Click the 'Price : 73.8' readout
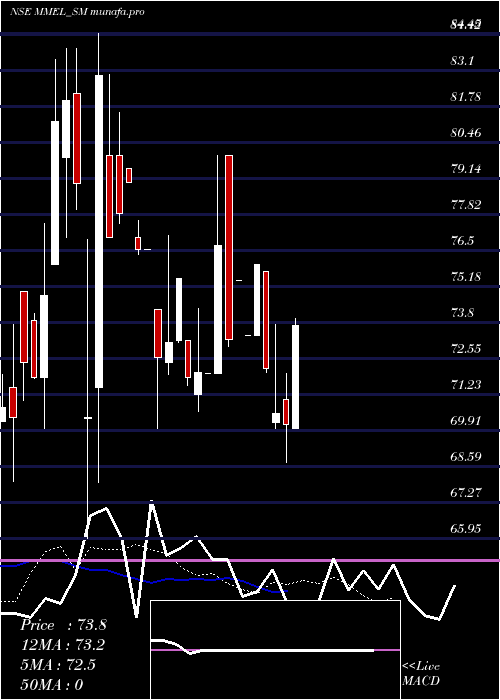Viewport: 500px width, 700px height. 63,625
